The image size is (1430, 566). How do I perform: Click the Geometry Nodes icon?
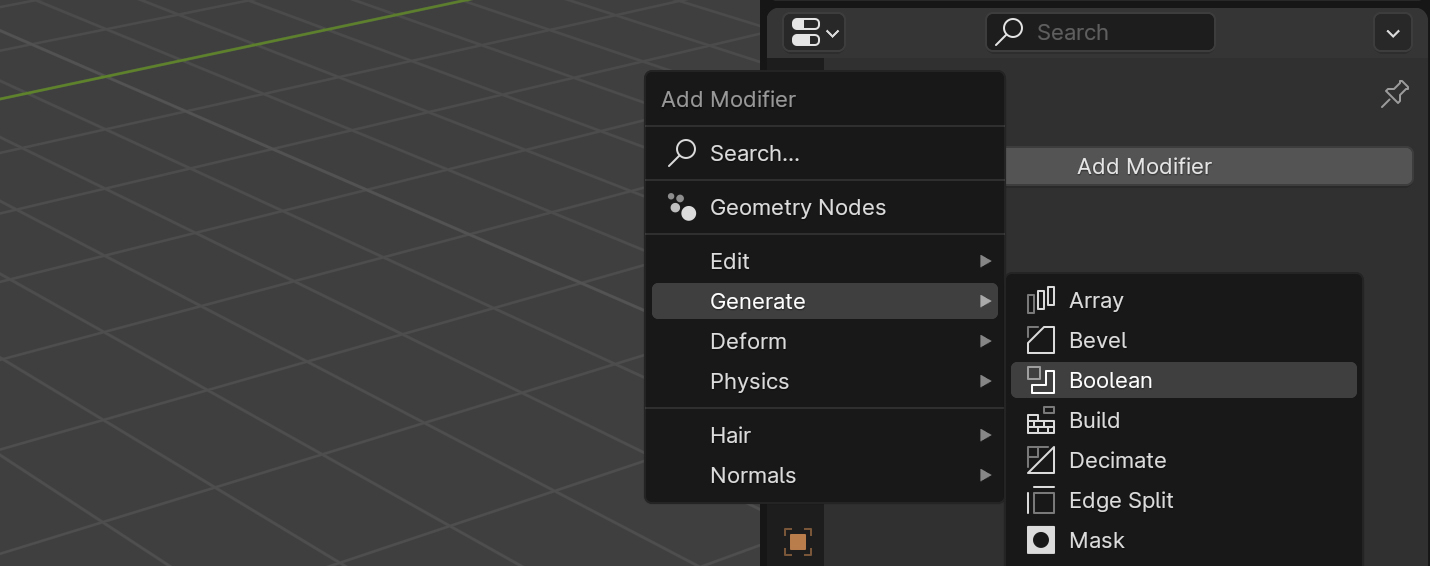click(x=682, y=207)
